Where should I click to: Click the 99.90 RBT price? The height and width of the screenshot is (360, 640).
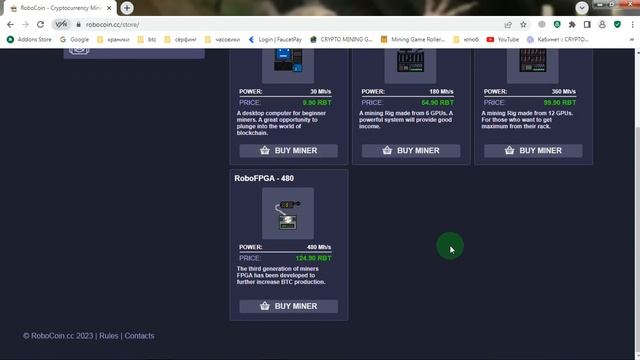pyautogui.click(x=560, y=103)
